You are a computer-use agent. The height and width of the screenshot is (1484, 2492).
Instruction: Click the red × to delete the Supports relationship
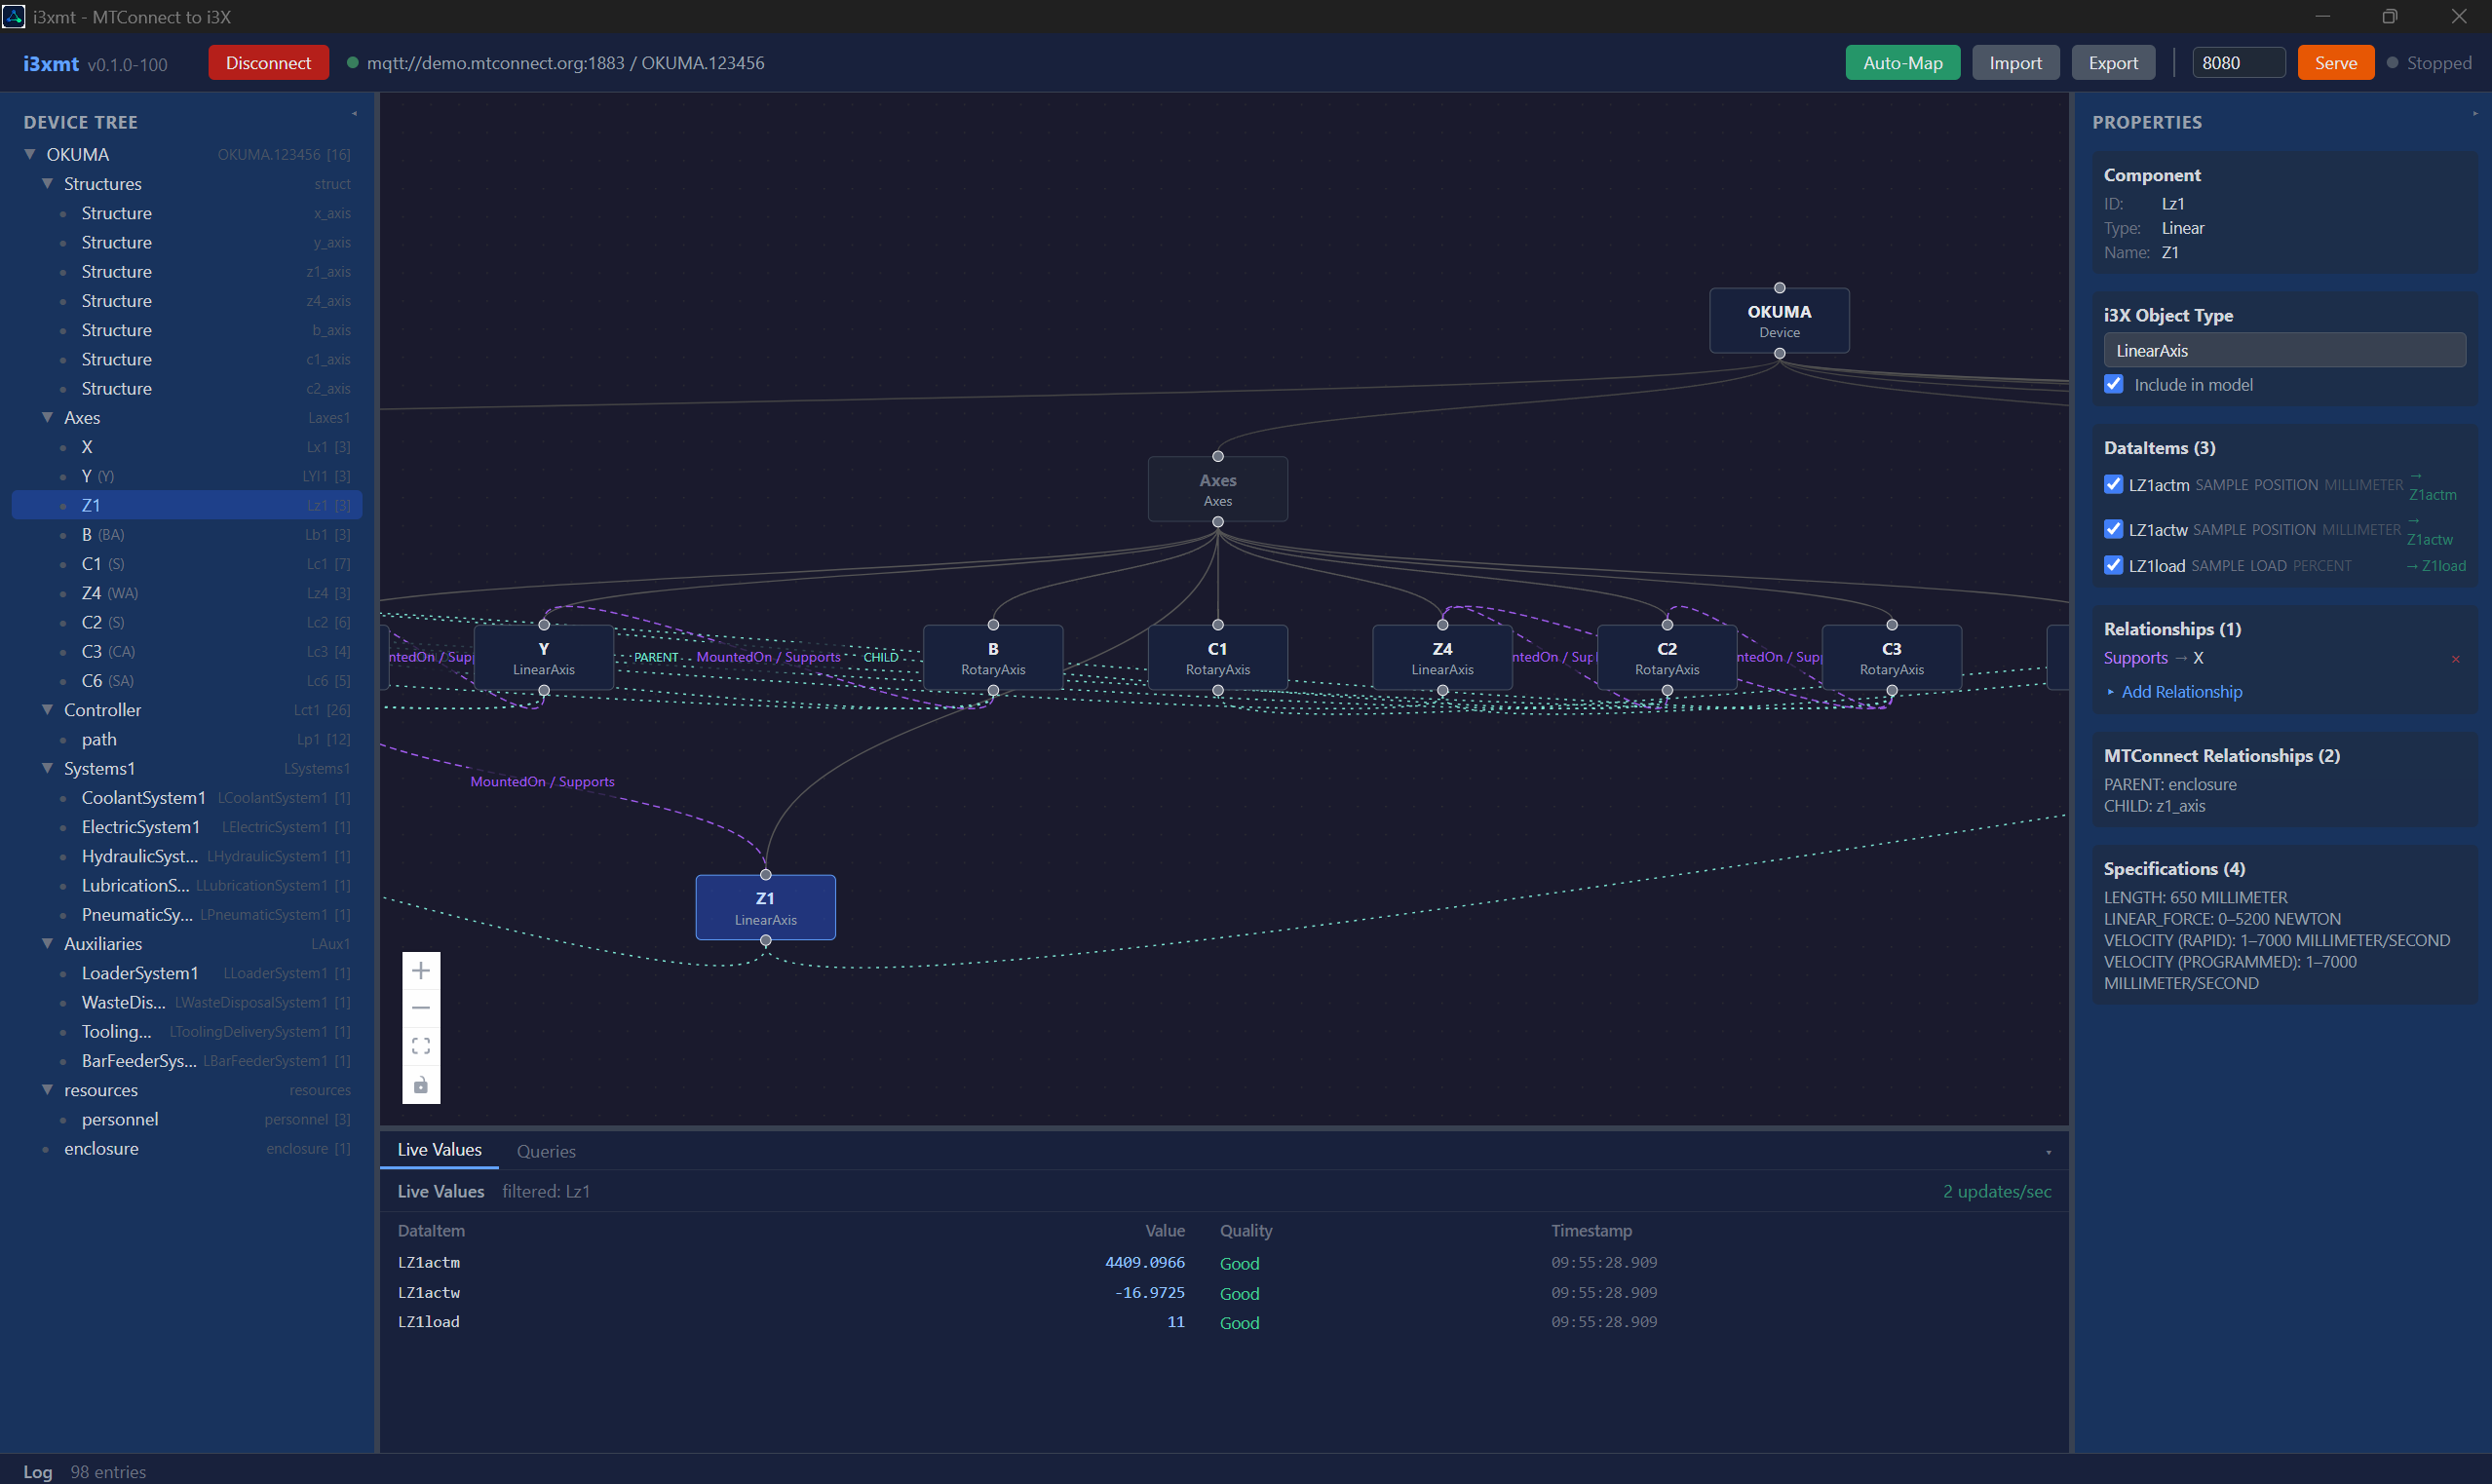[x=2455, y=658]
